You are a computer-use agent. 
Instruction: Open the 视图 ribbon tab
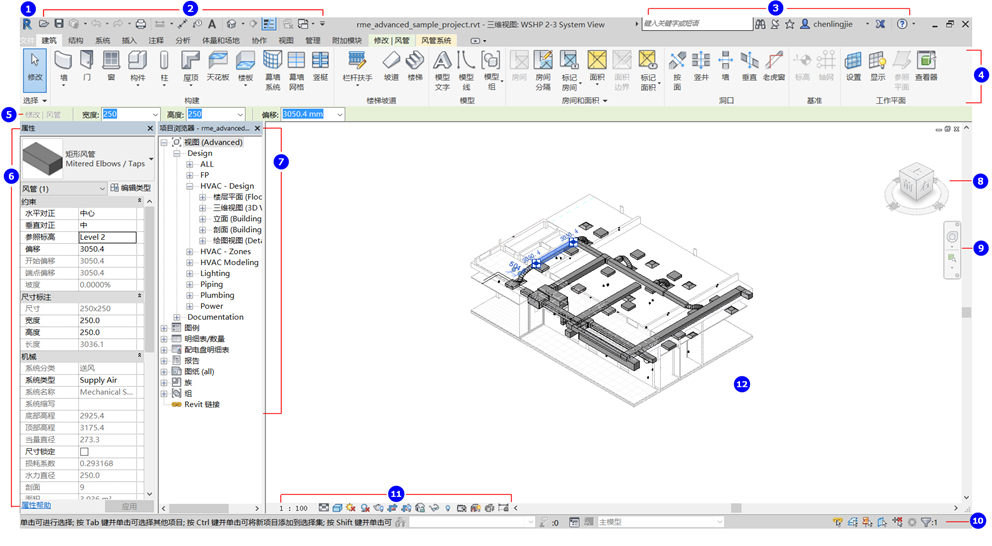(x=286, y=41)
